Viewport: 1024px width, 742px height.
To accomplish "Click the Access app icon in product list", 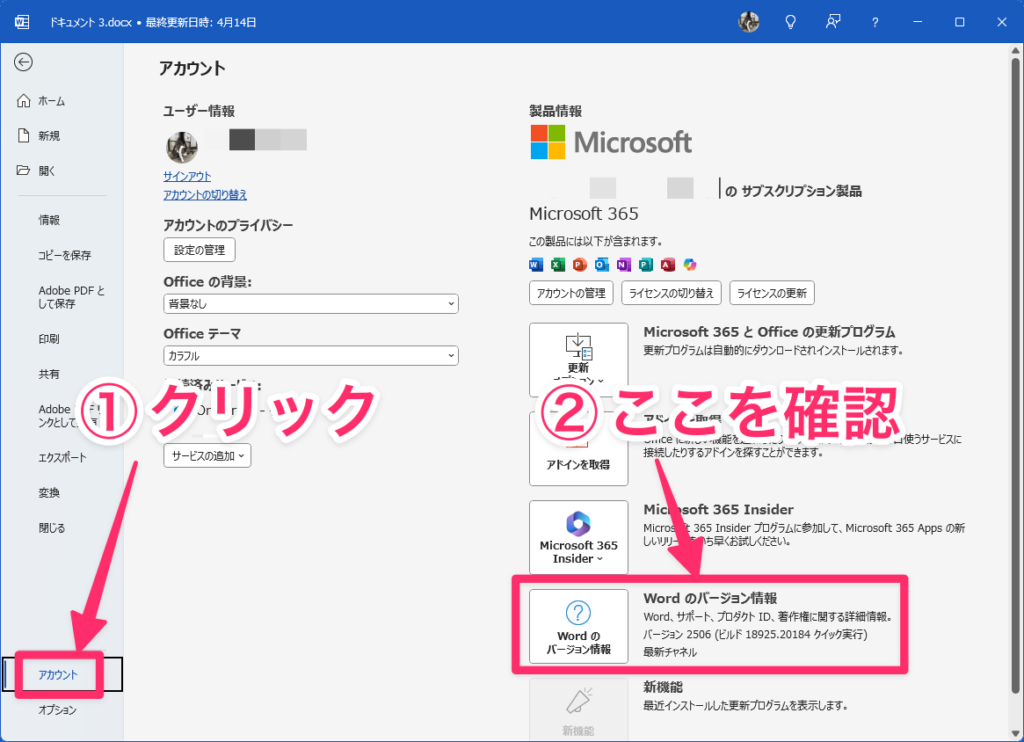I will [x=667, y=265].
